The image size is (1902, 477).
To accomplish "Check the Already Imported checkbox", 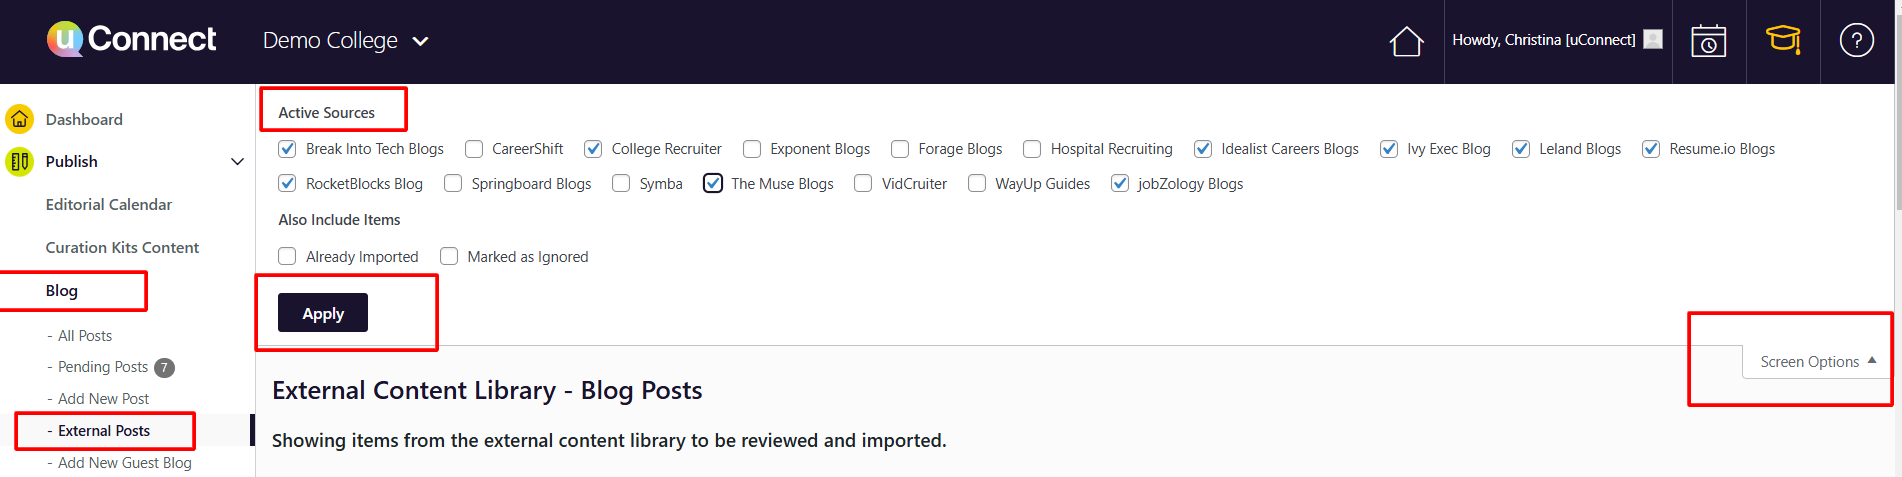I will coord(288,257).
